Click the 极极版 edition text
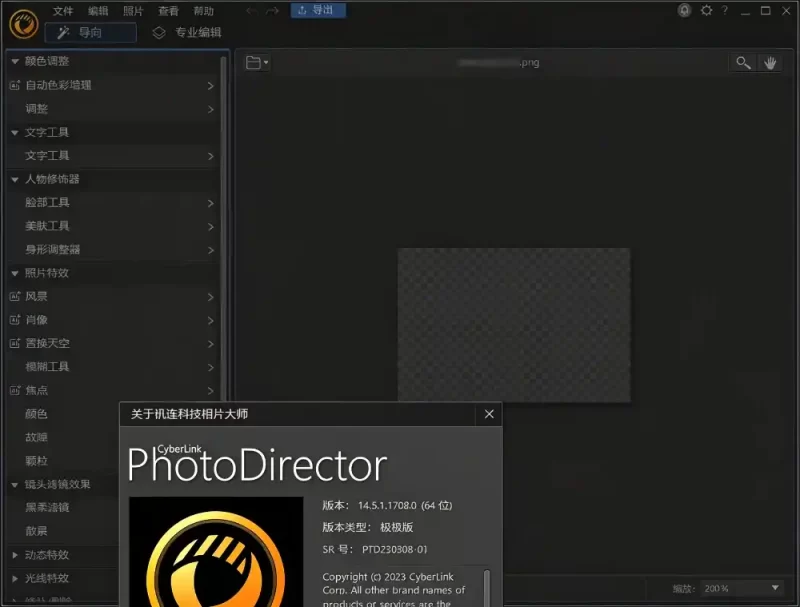Screen dimensions: 800x607 [x=396, y=527]
